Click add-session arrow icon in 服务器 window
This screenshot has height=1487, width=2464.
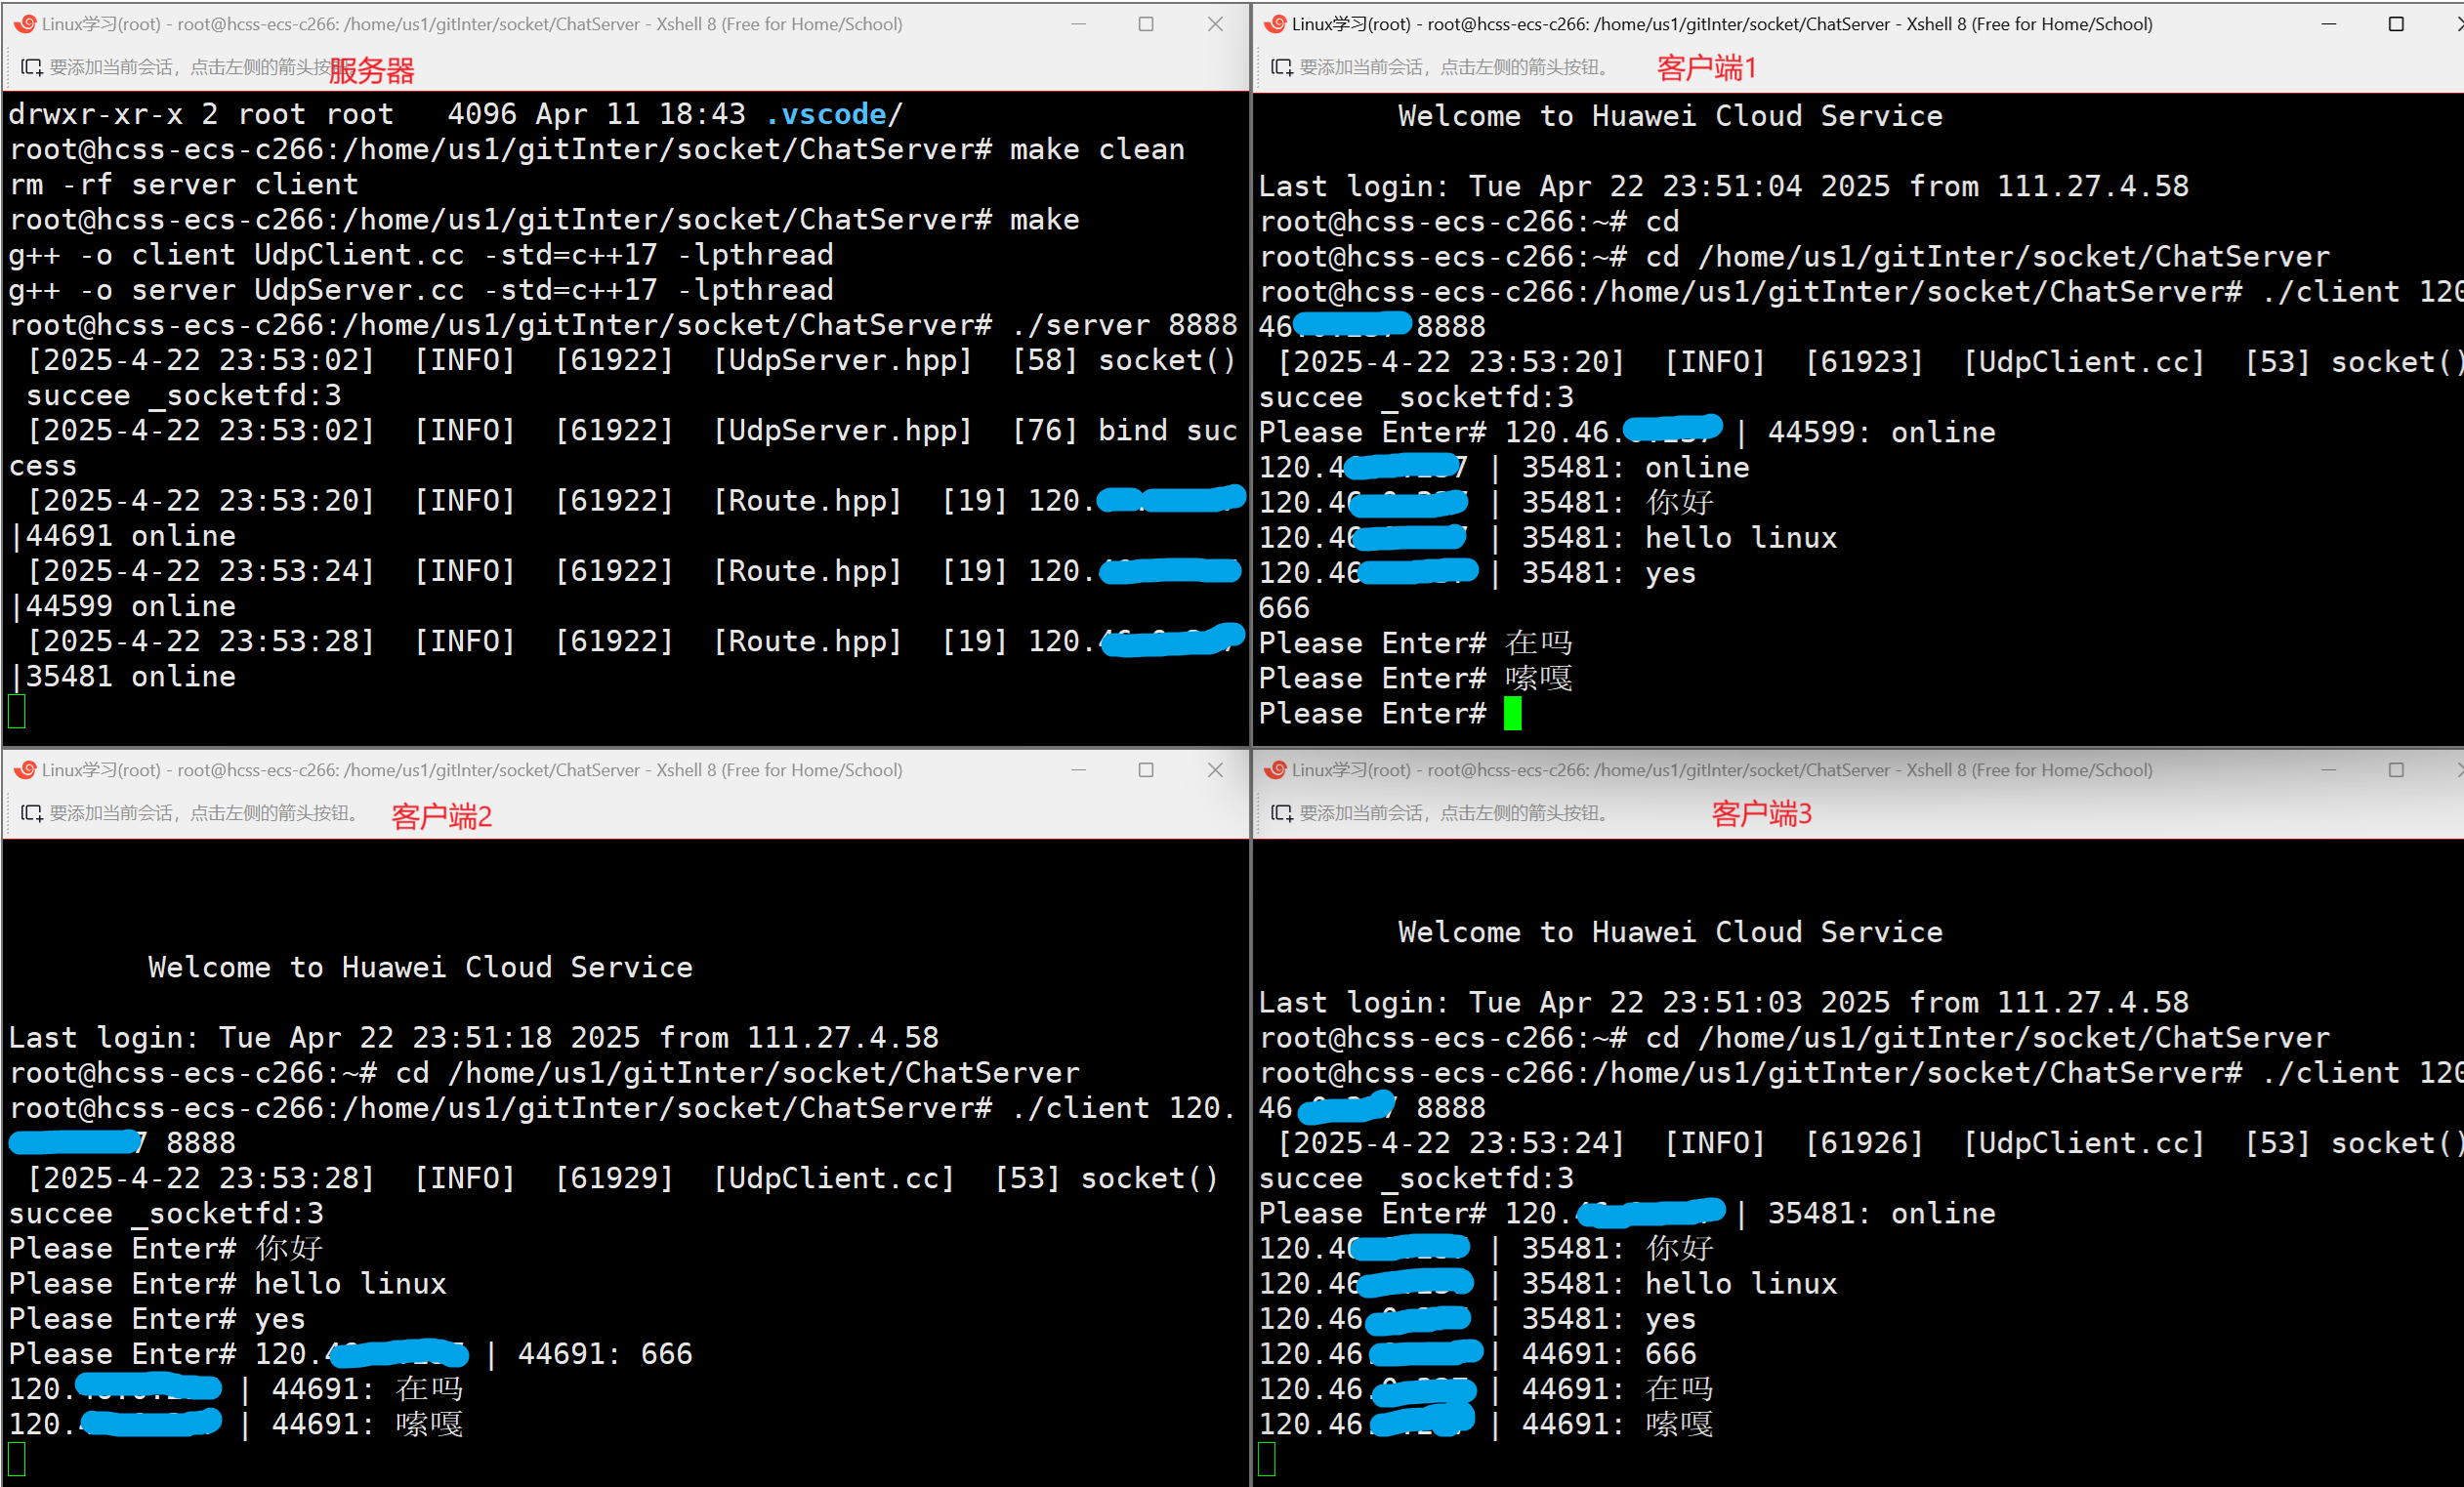click(31, 67)
